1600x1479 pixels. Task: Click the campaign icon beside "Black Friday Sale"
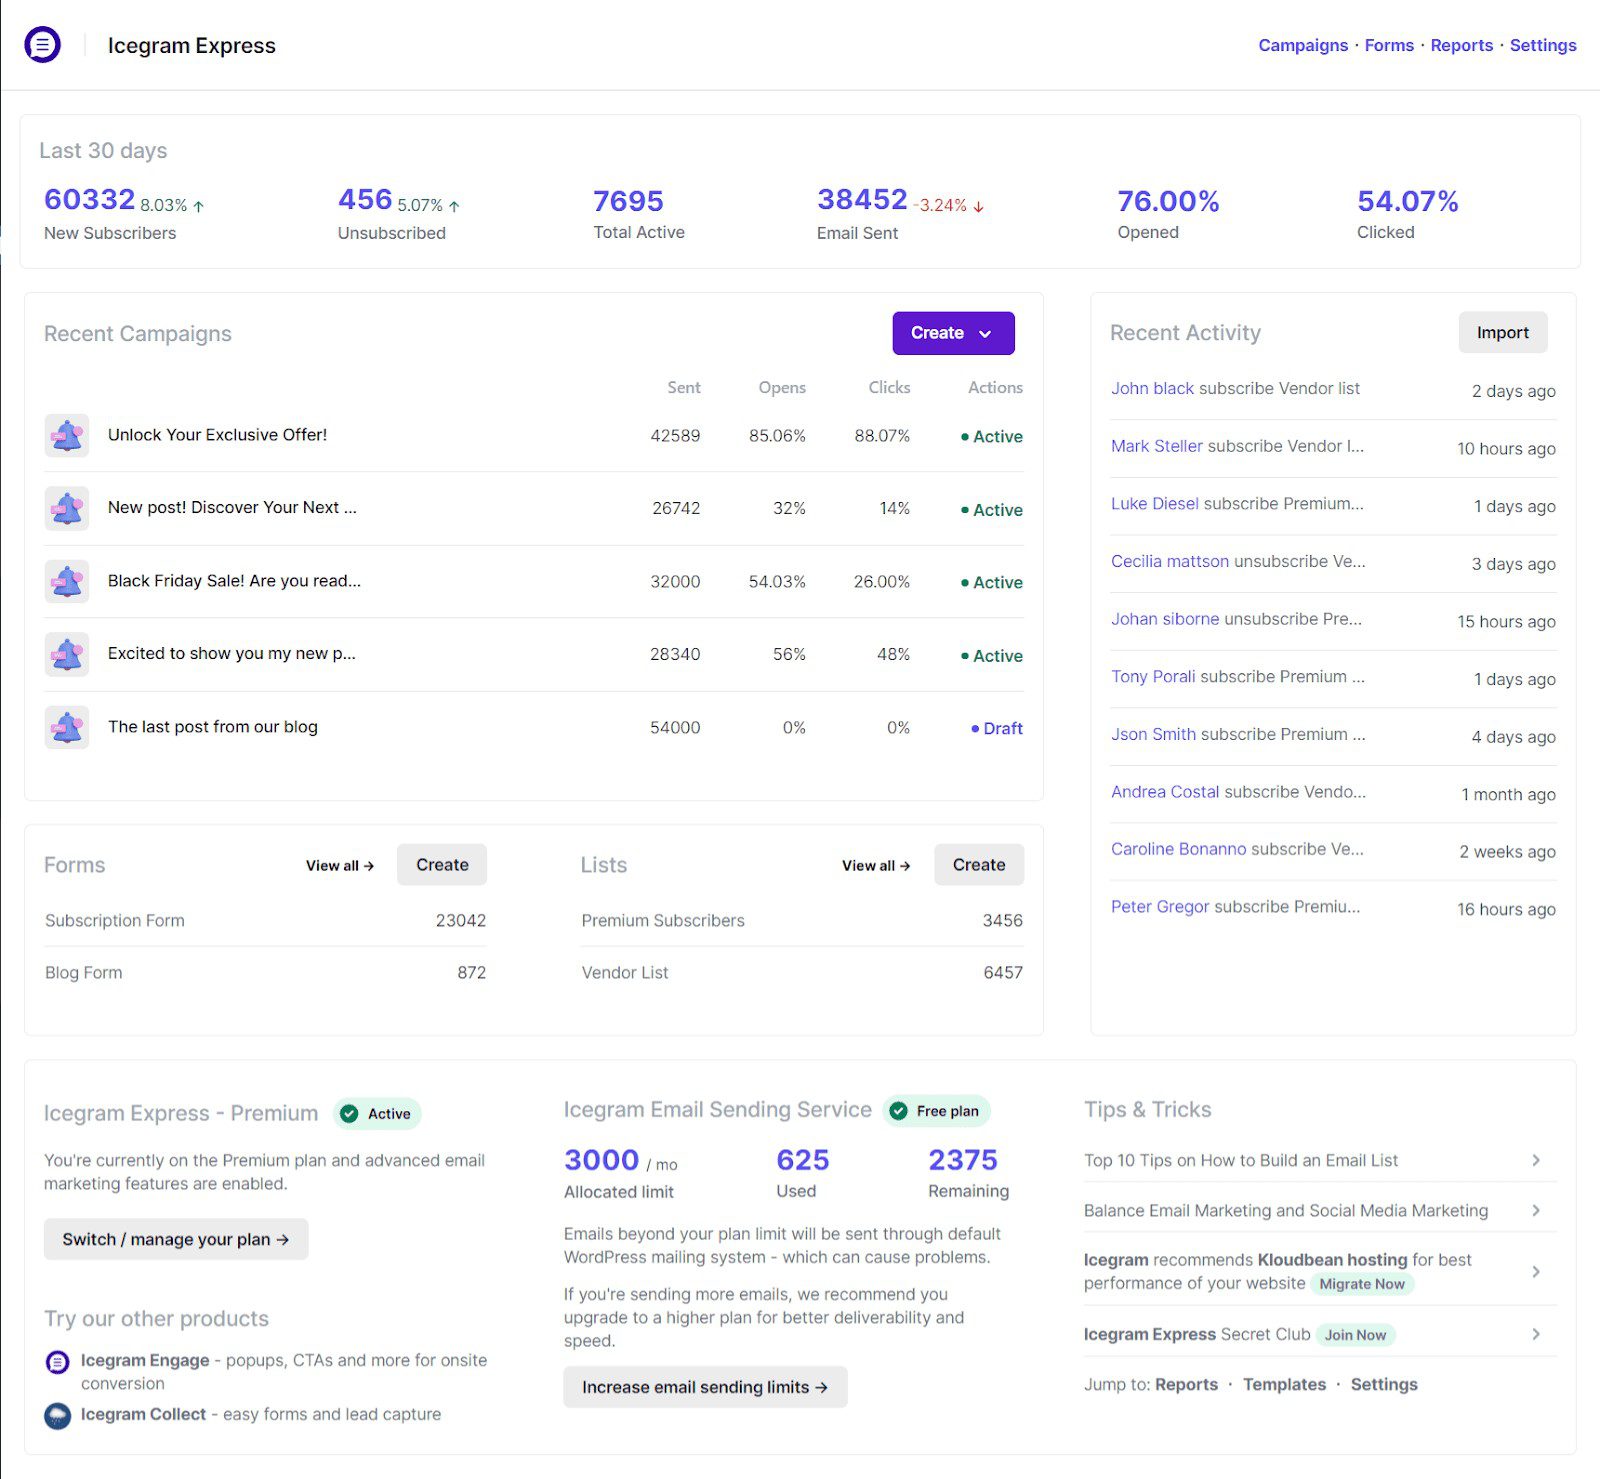tap(66, 581)
